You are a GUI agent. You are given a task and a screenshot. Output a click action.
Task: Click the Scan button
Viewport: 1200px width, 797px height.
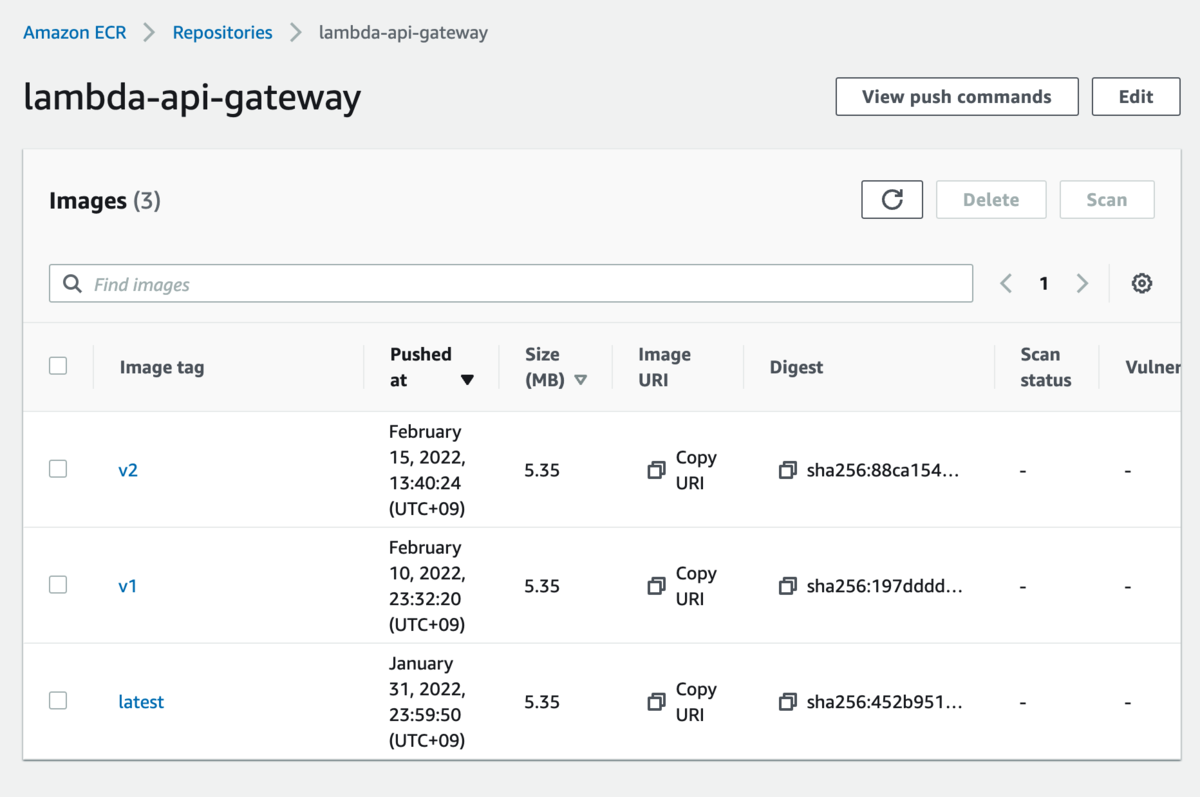click(x=1107, y=200)
